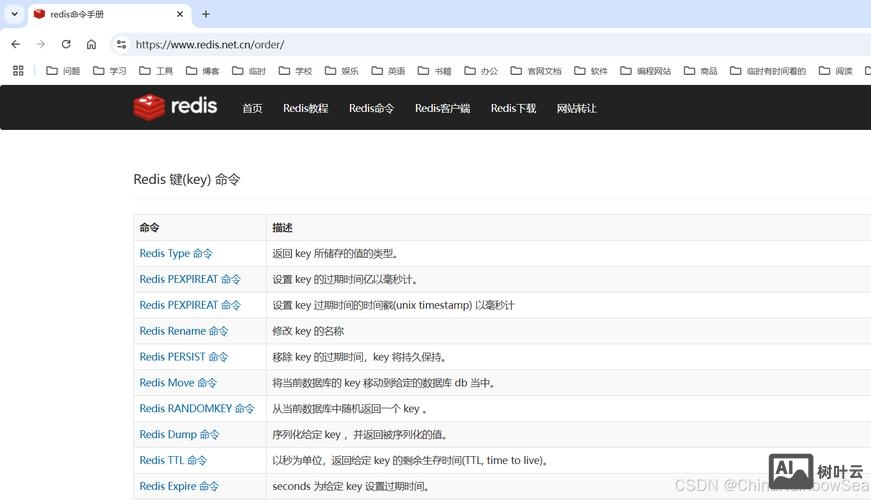Open the Redis Move 命令 link
871x500 pixels.
pos(178,383)
